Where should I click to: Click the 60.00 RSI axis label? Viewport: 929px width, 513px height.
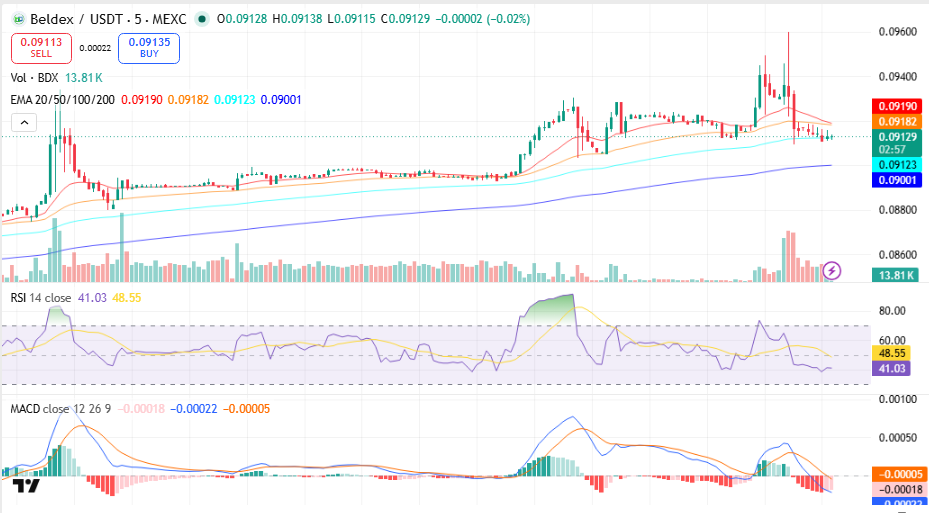(x=892, y=340)
